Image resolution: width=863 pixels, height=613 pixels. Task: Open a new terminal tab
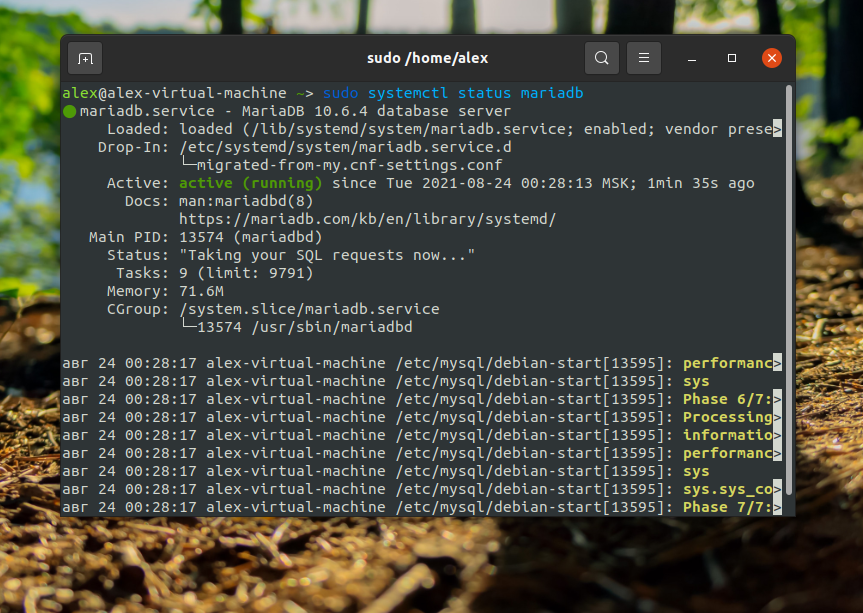pos(85,58)
